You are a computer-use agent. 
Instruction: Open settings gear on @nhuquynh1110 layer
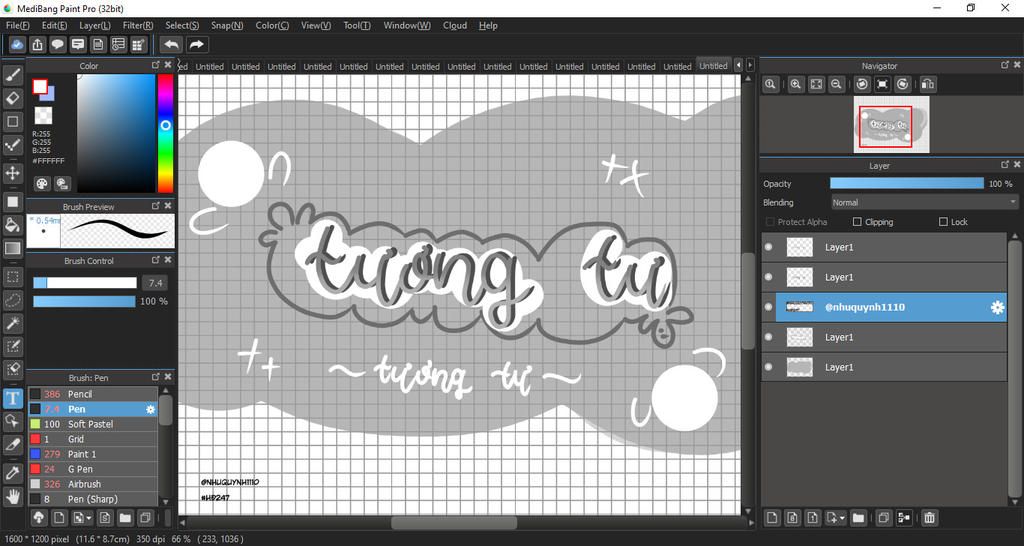[x=997, y=308]
